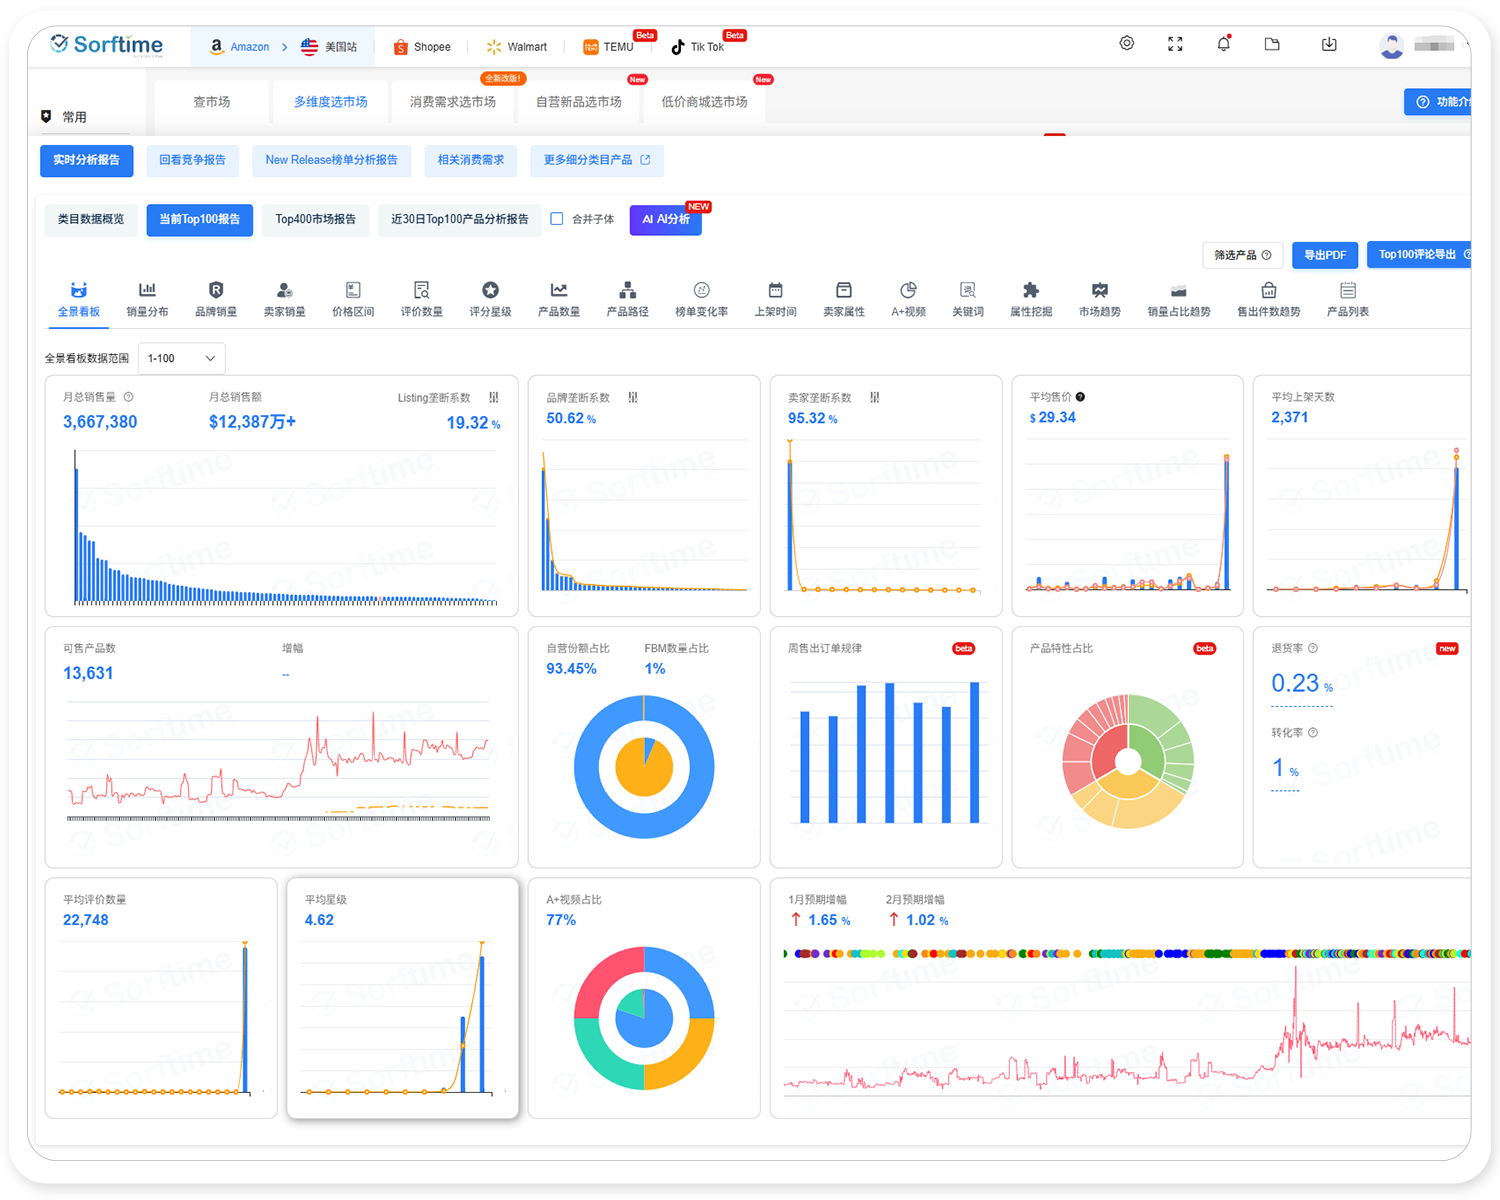The image size is (1500, 1200).
Task: Expand the 1-100 data range dropdown
Action: 182,358
